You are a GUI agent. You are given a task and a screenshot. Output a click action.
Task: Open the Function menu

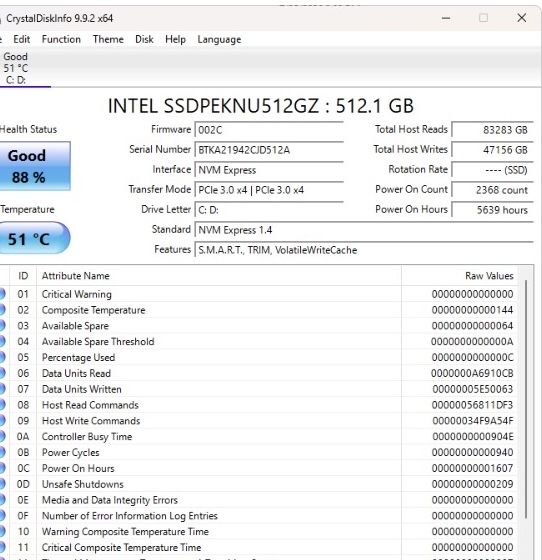(61, 39)
